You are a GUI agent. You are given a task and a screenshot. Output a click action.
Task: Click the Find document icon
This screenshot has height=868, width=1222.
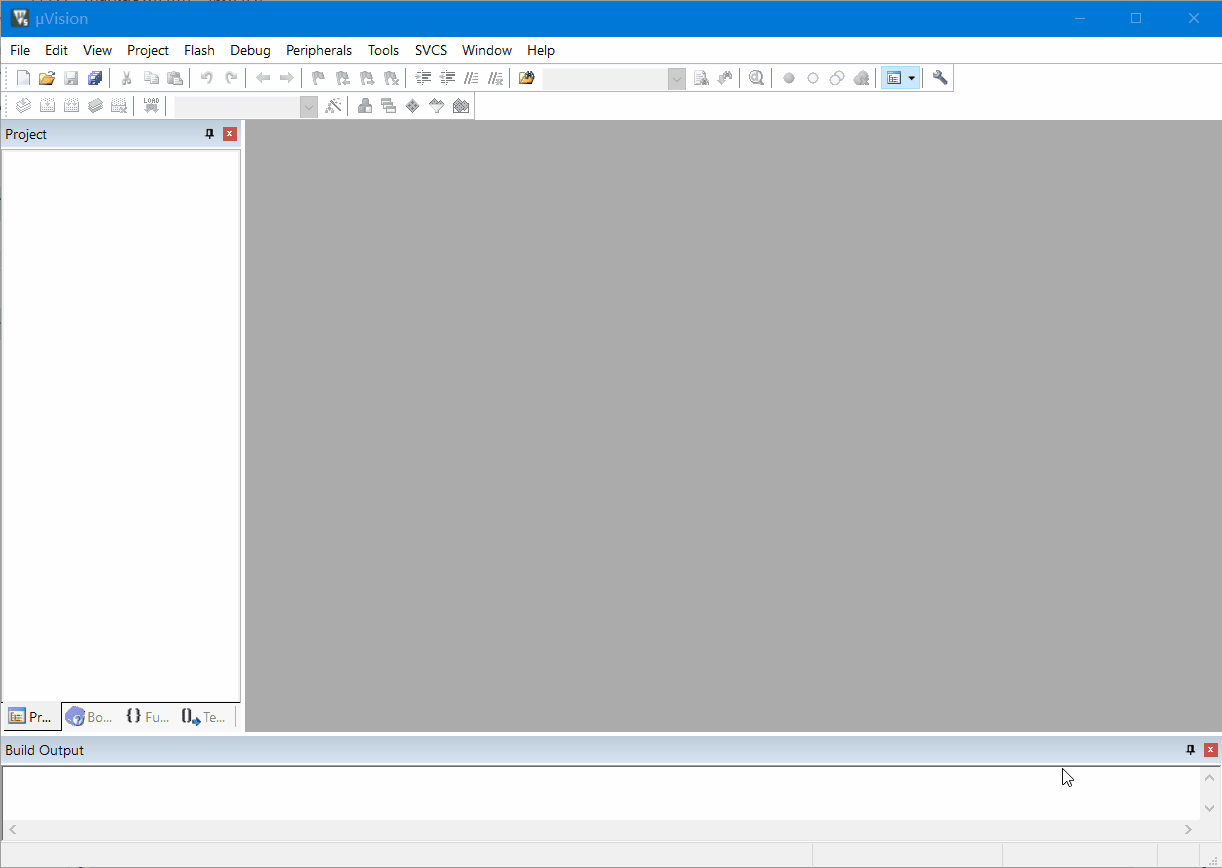point(701,78)
